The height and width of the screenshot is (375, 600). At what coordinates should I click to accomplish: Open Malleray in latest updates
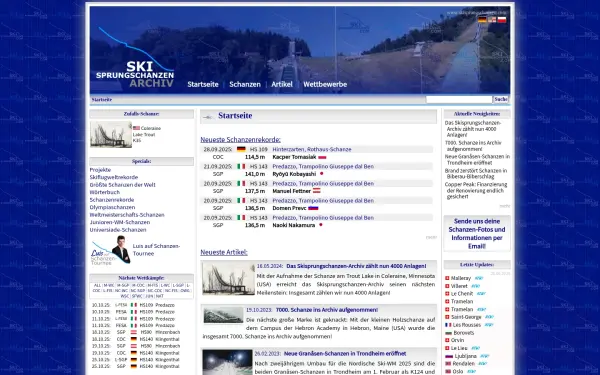point(461,278)
